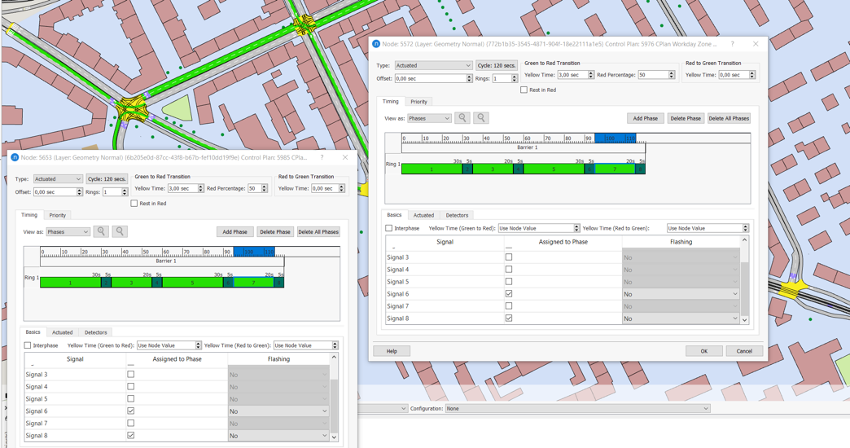Uncheck Signal 6 assigned to phase in Node 5653
Screen dimensions: 850x448
[131, 411]
